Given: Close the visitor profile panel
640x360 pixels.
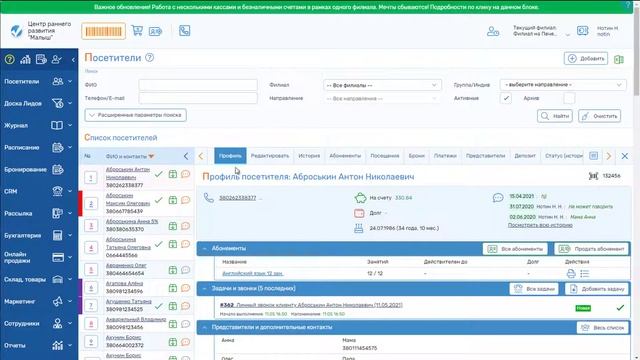Looking at the screenshot, I should pyautogui.click(x=624, y=156).
